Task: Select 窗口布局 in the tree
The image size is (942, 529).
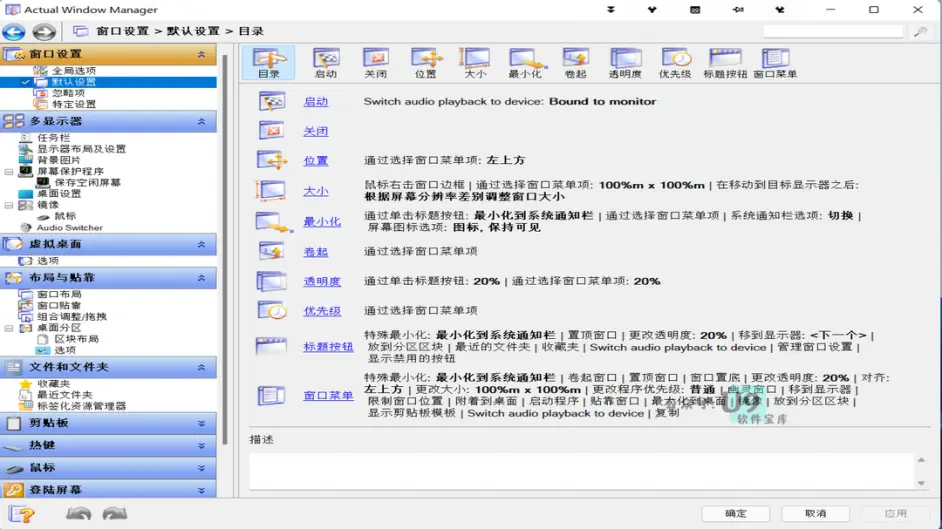Action: [59, 294]
